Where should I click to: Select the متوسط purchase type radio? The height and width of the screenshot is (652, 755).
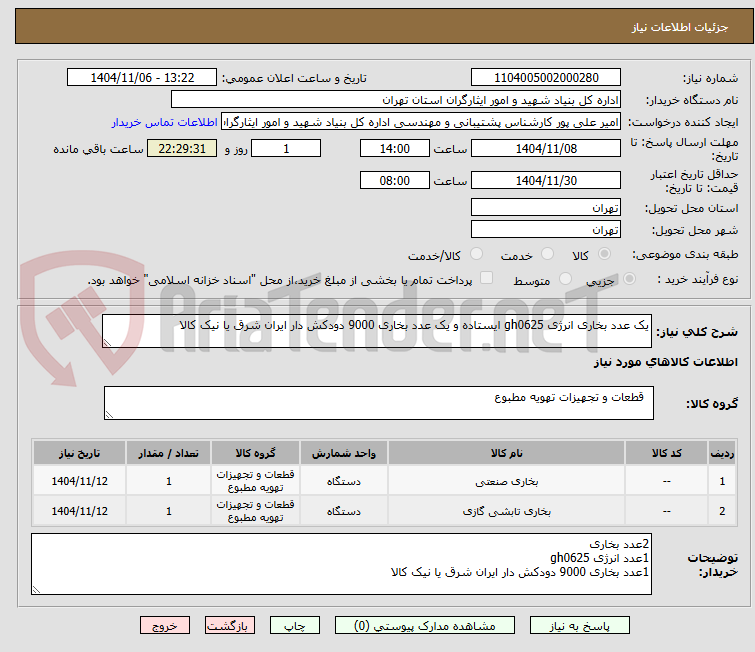(565, 279)
